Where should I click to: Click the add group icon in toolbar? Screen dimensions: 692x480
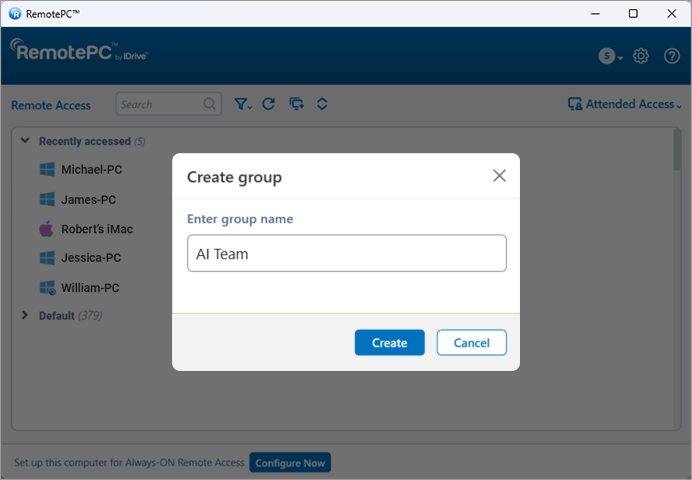click(295, 104)
